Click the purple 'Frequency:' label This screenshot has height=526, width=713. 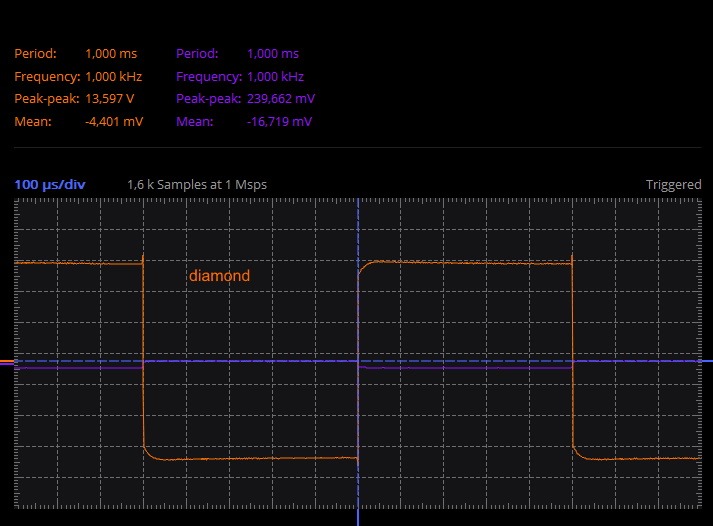coord(209,76)
